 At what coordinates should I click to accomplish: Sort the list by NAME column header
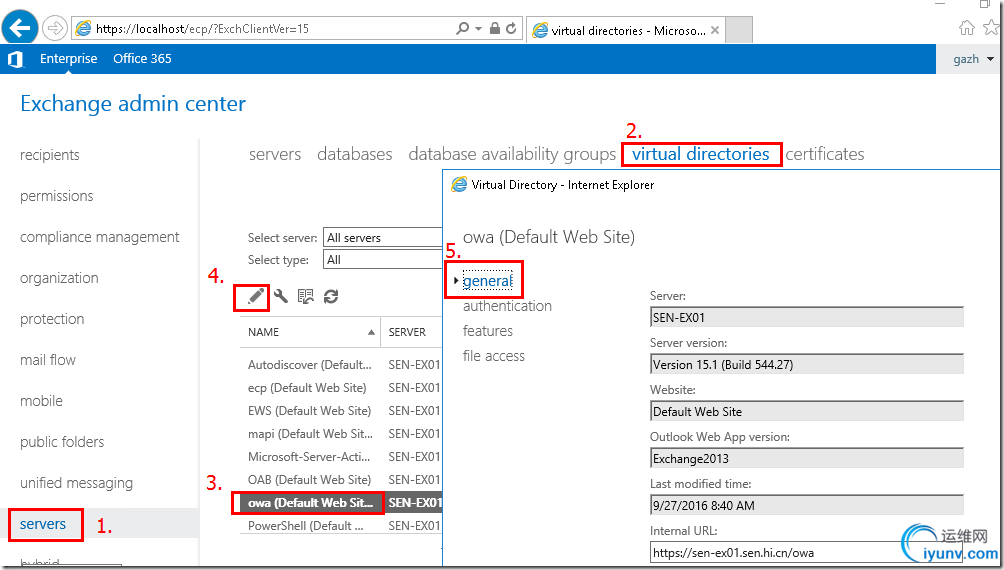click(311, 332)
